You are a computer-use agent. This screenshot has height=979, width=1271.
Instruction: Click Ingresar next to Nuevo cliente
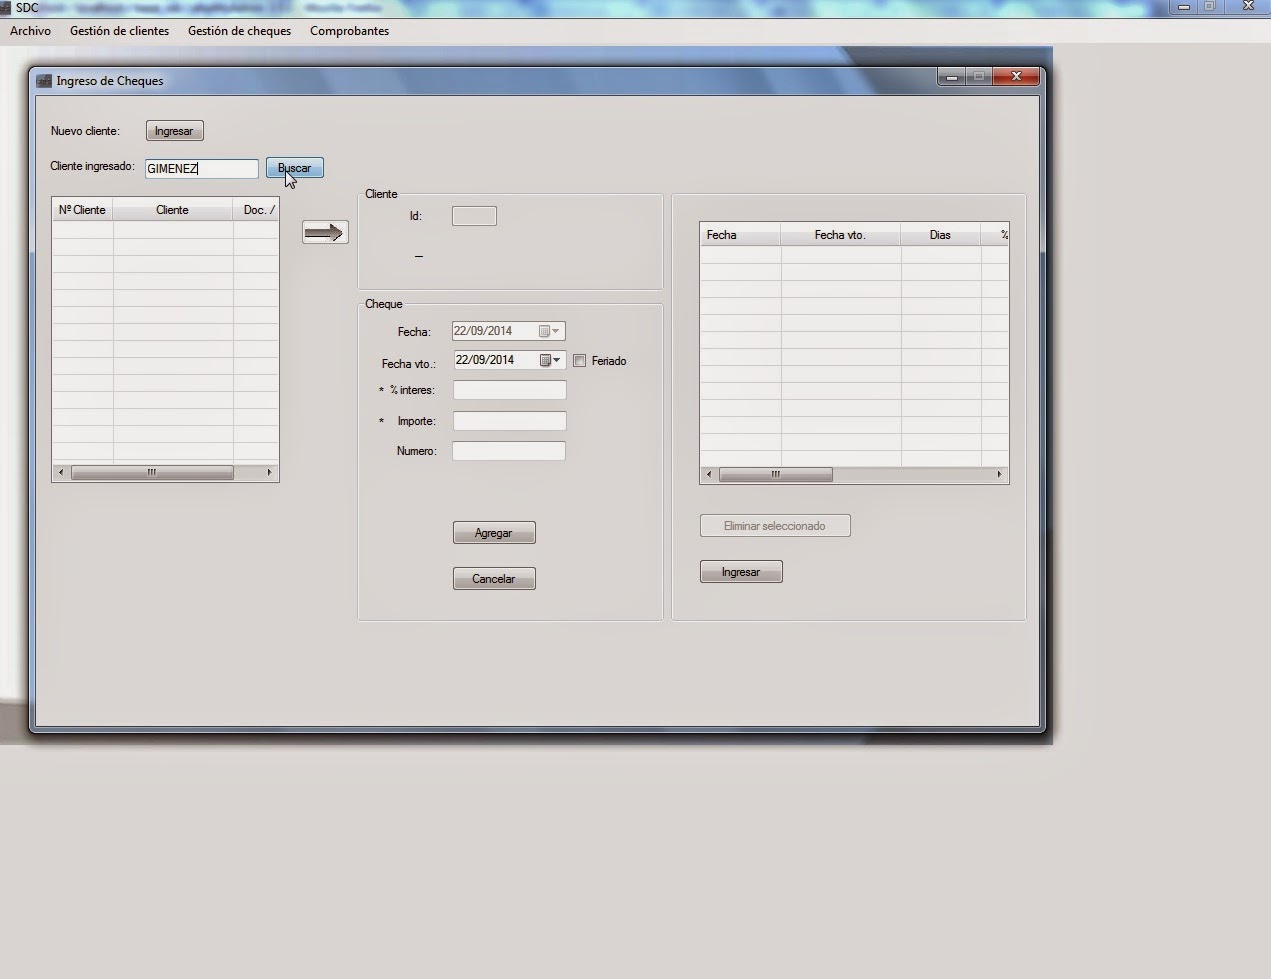point(174,131)
